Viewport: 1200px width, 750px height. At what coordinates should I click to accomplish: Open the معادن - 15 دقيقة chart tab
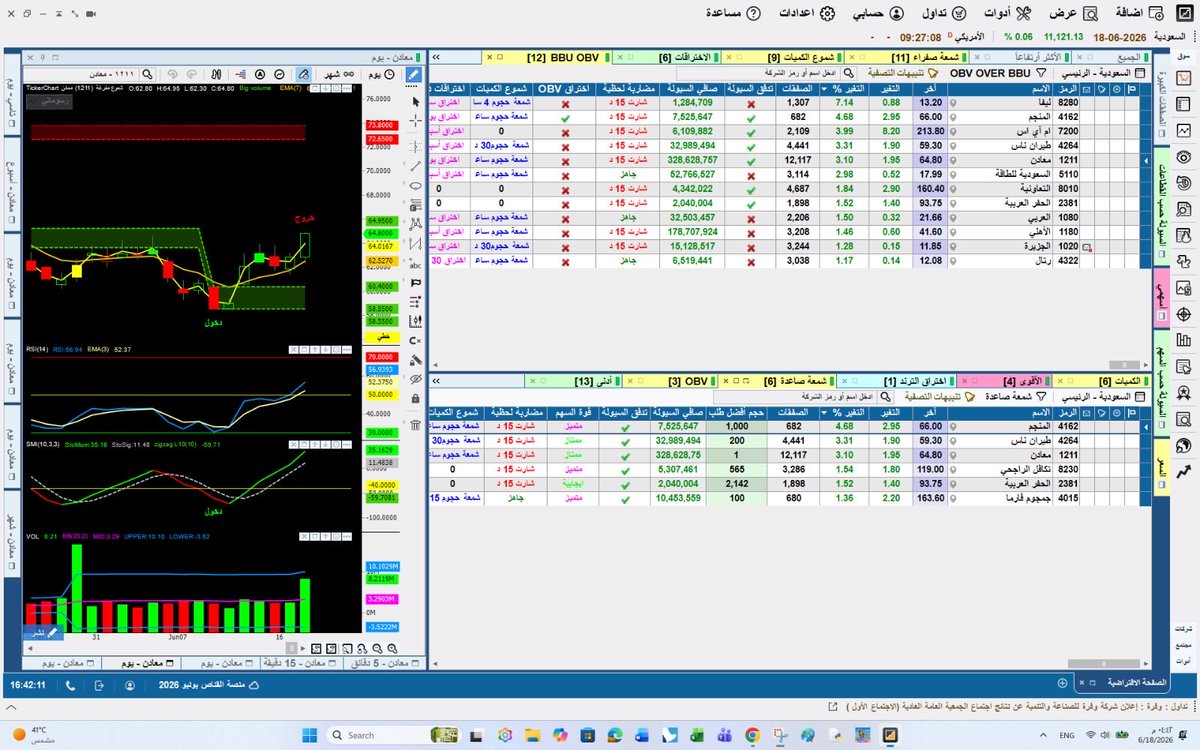[x=301, y=663]
